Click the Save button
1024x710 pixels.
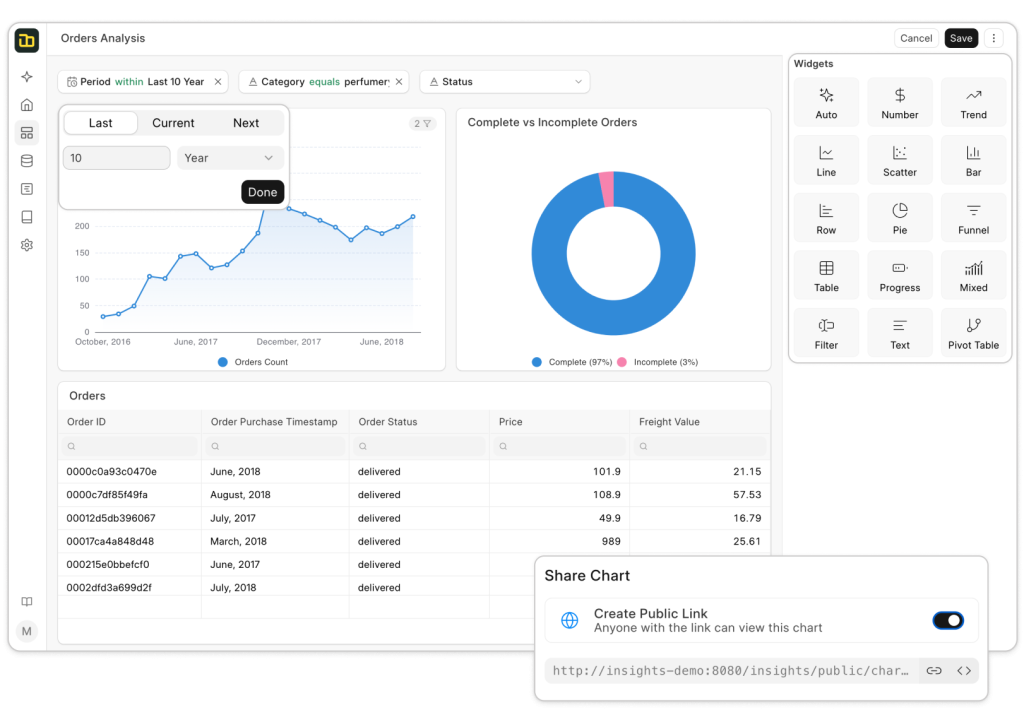(x=961, y=38)
